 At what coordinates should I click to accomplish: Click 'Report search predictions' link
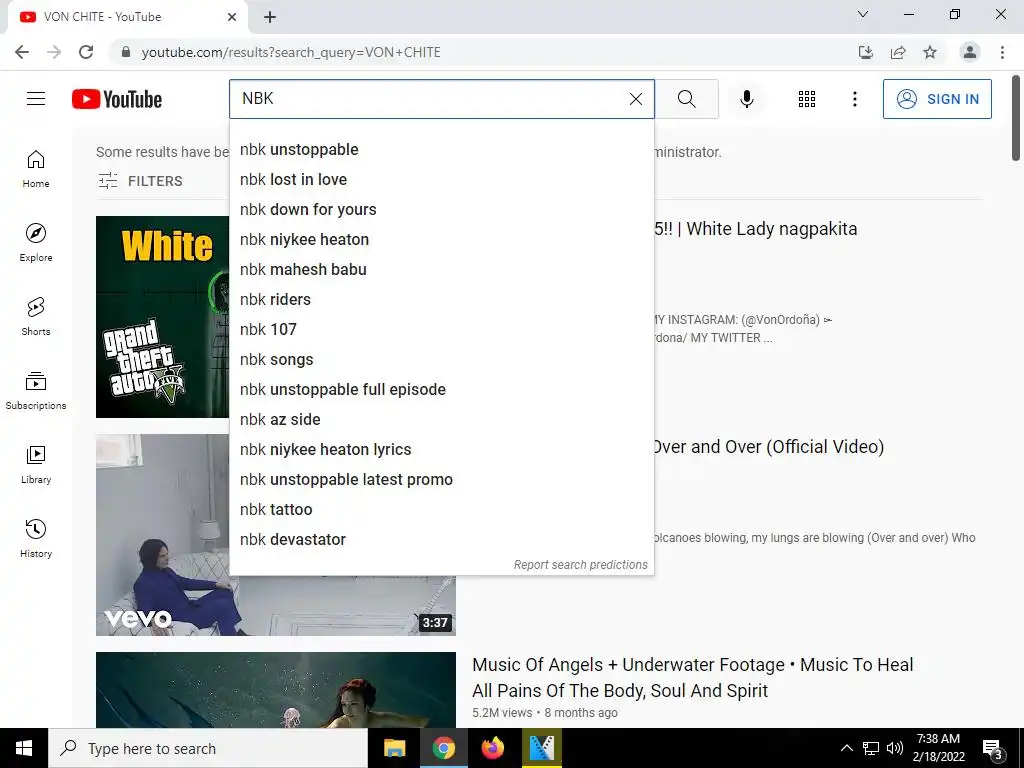pyautogui.click(x=581, y=565)
